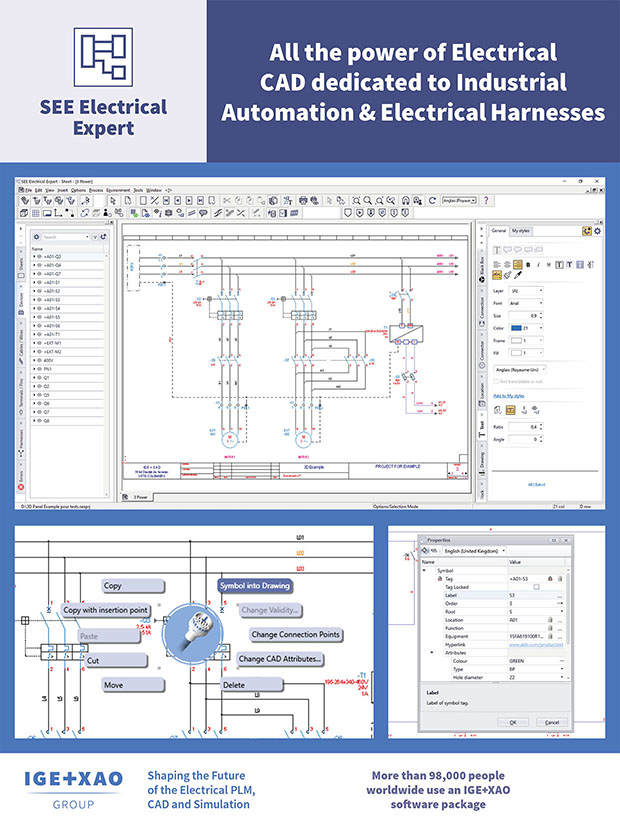Toggle visibility eye of Q1 row
Viewport: 620px width, 827px height.
click(x=40, y=378)
